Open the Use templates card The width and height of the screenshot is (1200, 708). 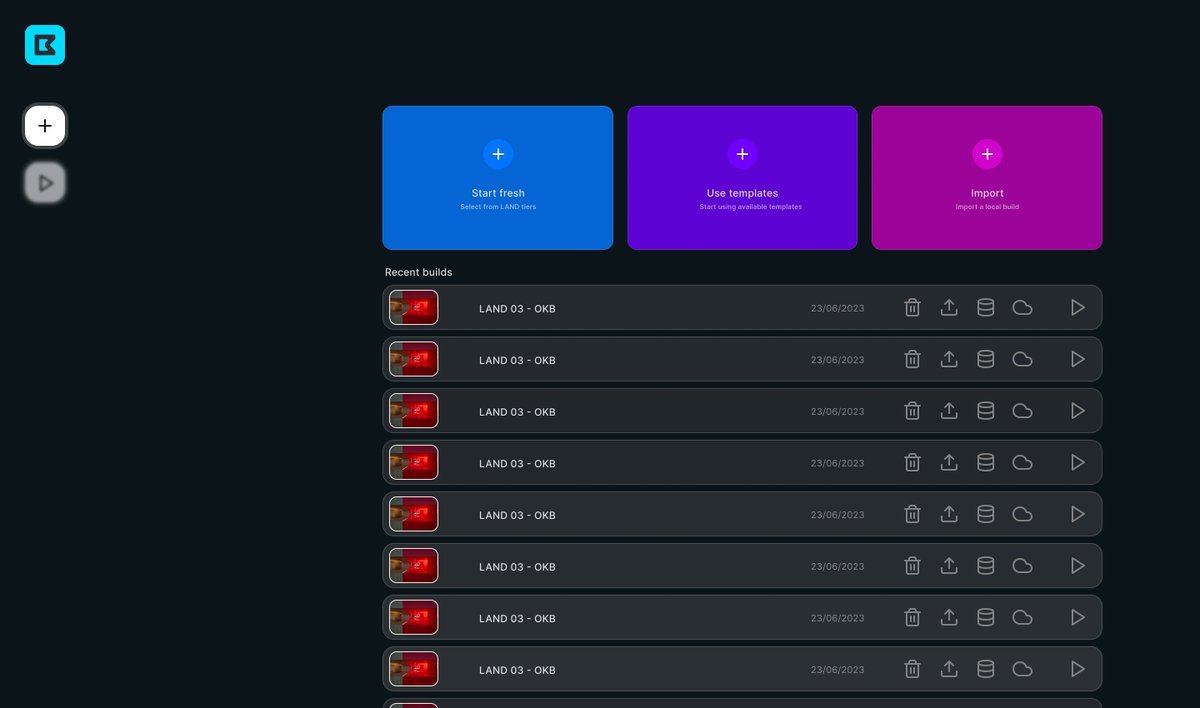tap(742, 178)
